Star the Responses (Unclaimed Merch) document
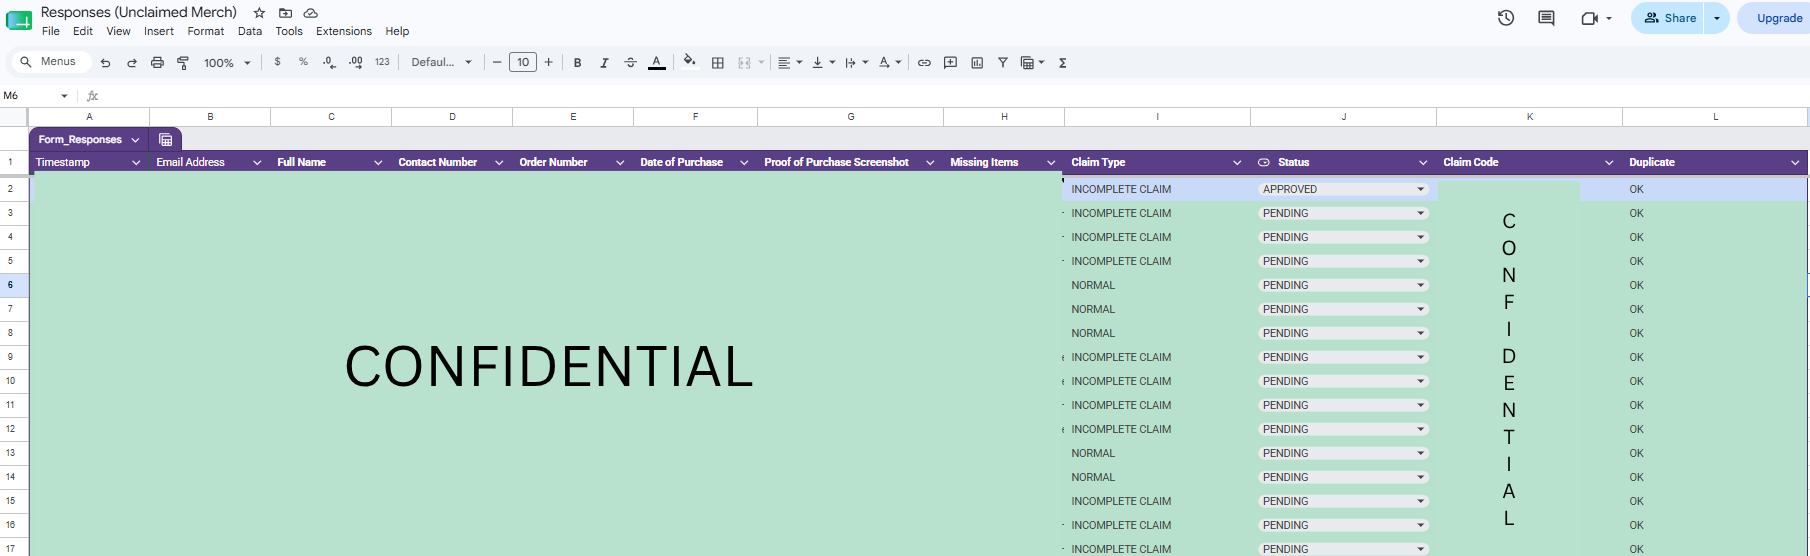Screen dimensions: 1810x556 pyautogui.click(x=259, y=13)
